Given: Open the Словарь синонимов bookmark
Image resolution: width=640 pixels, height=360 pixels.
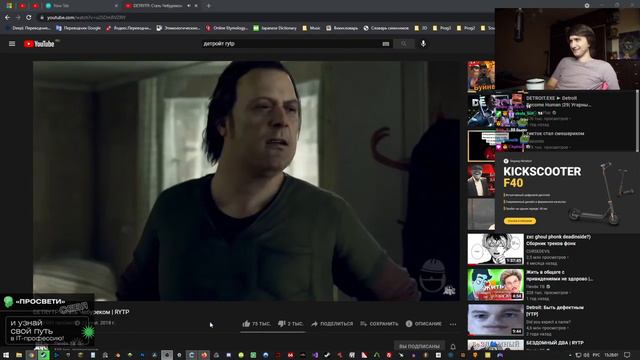Looking at the screenshot, I should point(386,28).
